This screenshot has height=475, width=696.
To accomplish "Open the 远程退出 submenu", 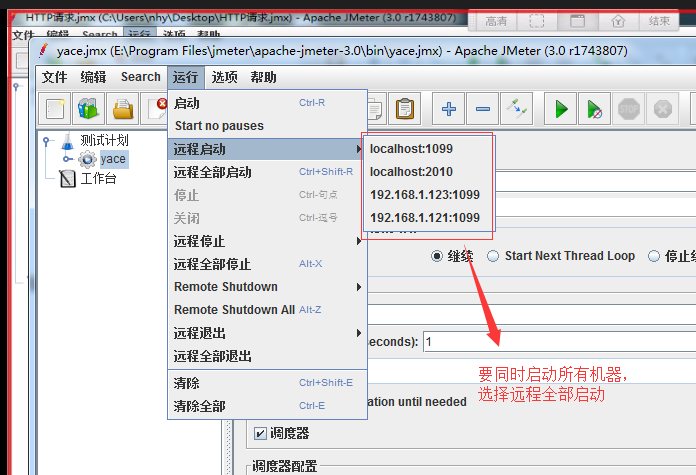I will point(268,333).
